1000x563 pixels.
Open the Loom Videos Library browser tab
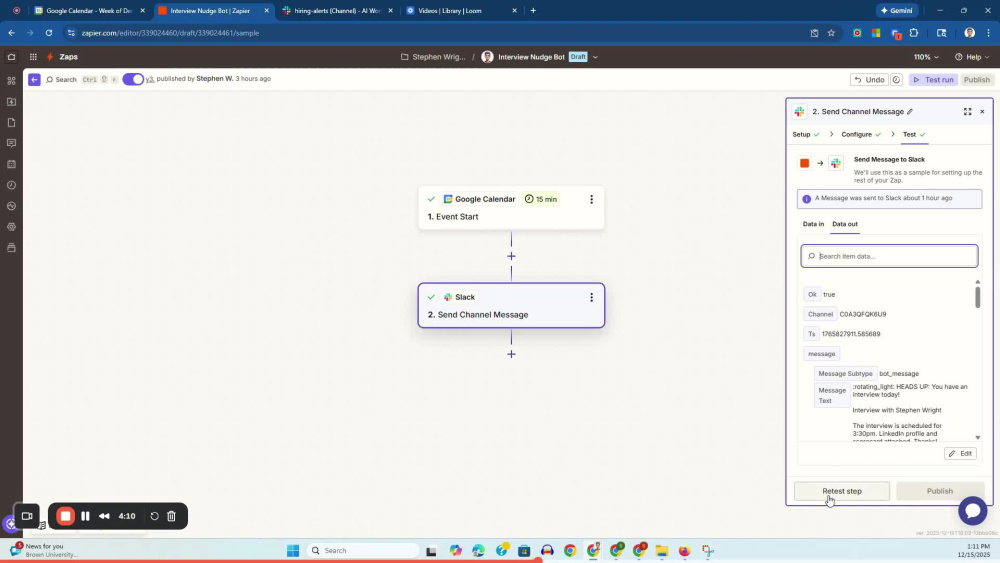click(462, 11)
